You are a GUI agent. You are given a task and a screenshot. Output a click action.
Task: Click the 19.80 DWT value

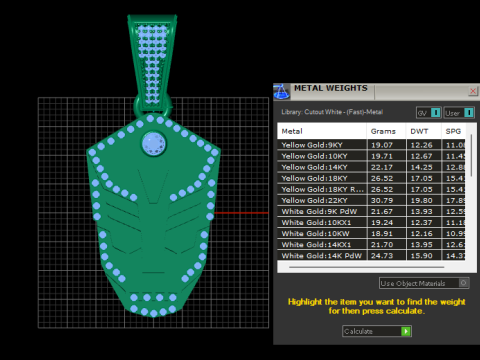point(421,200)
